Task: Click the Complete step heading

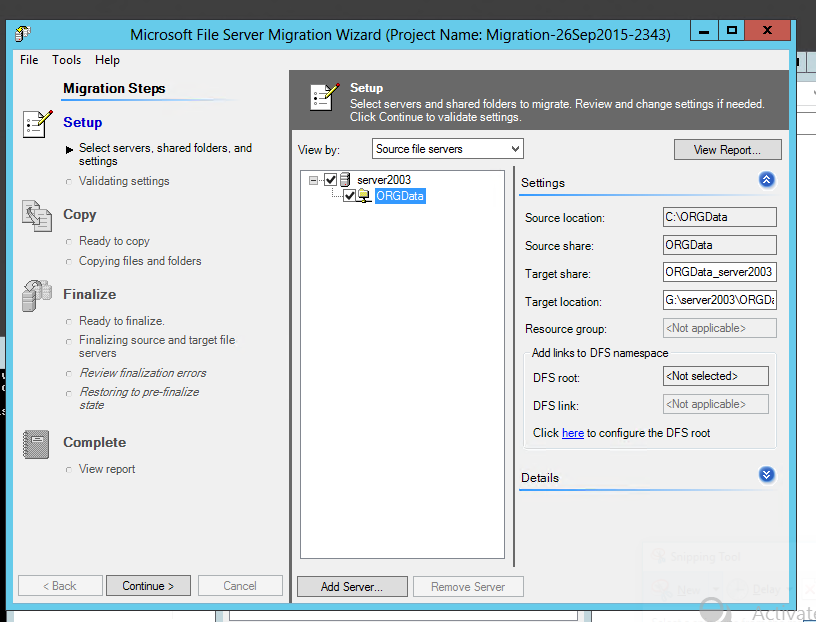Action: [95, 442]
